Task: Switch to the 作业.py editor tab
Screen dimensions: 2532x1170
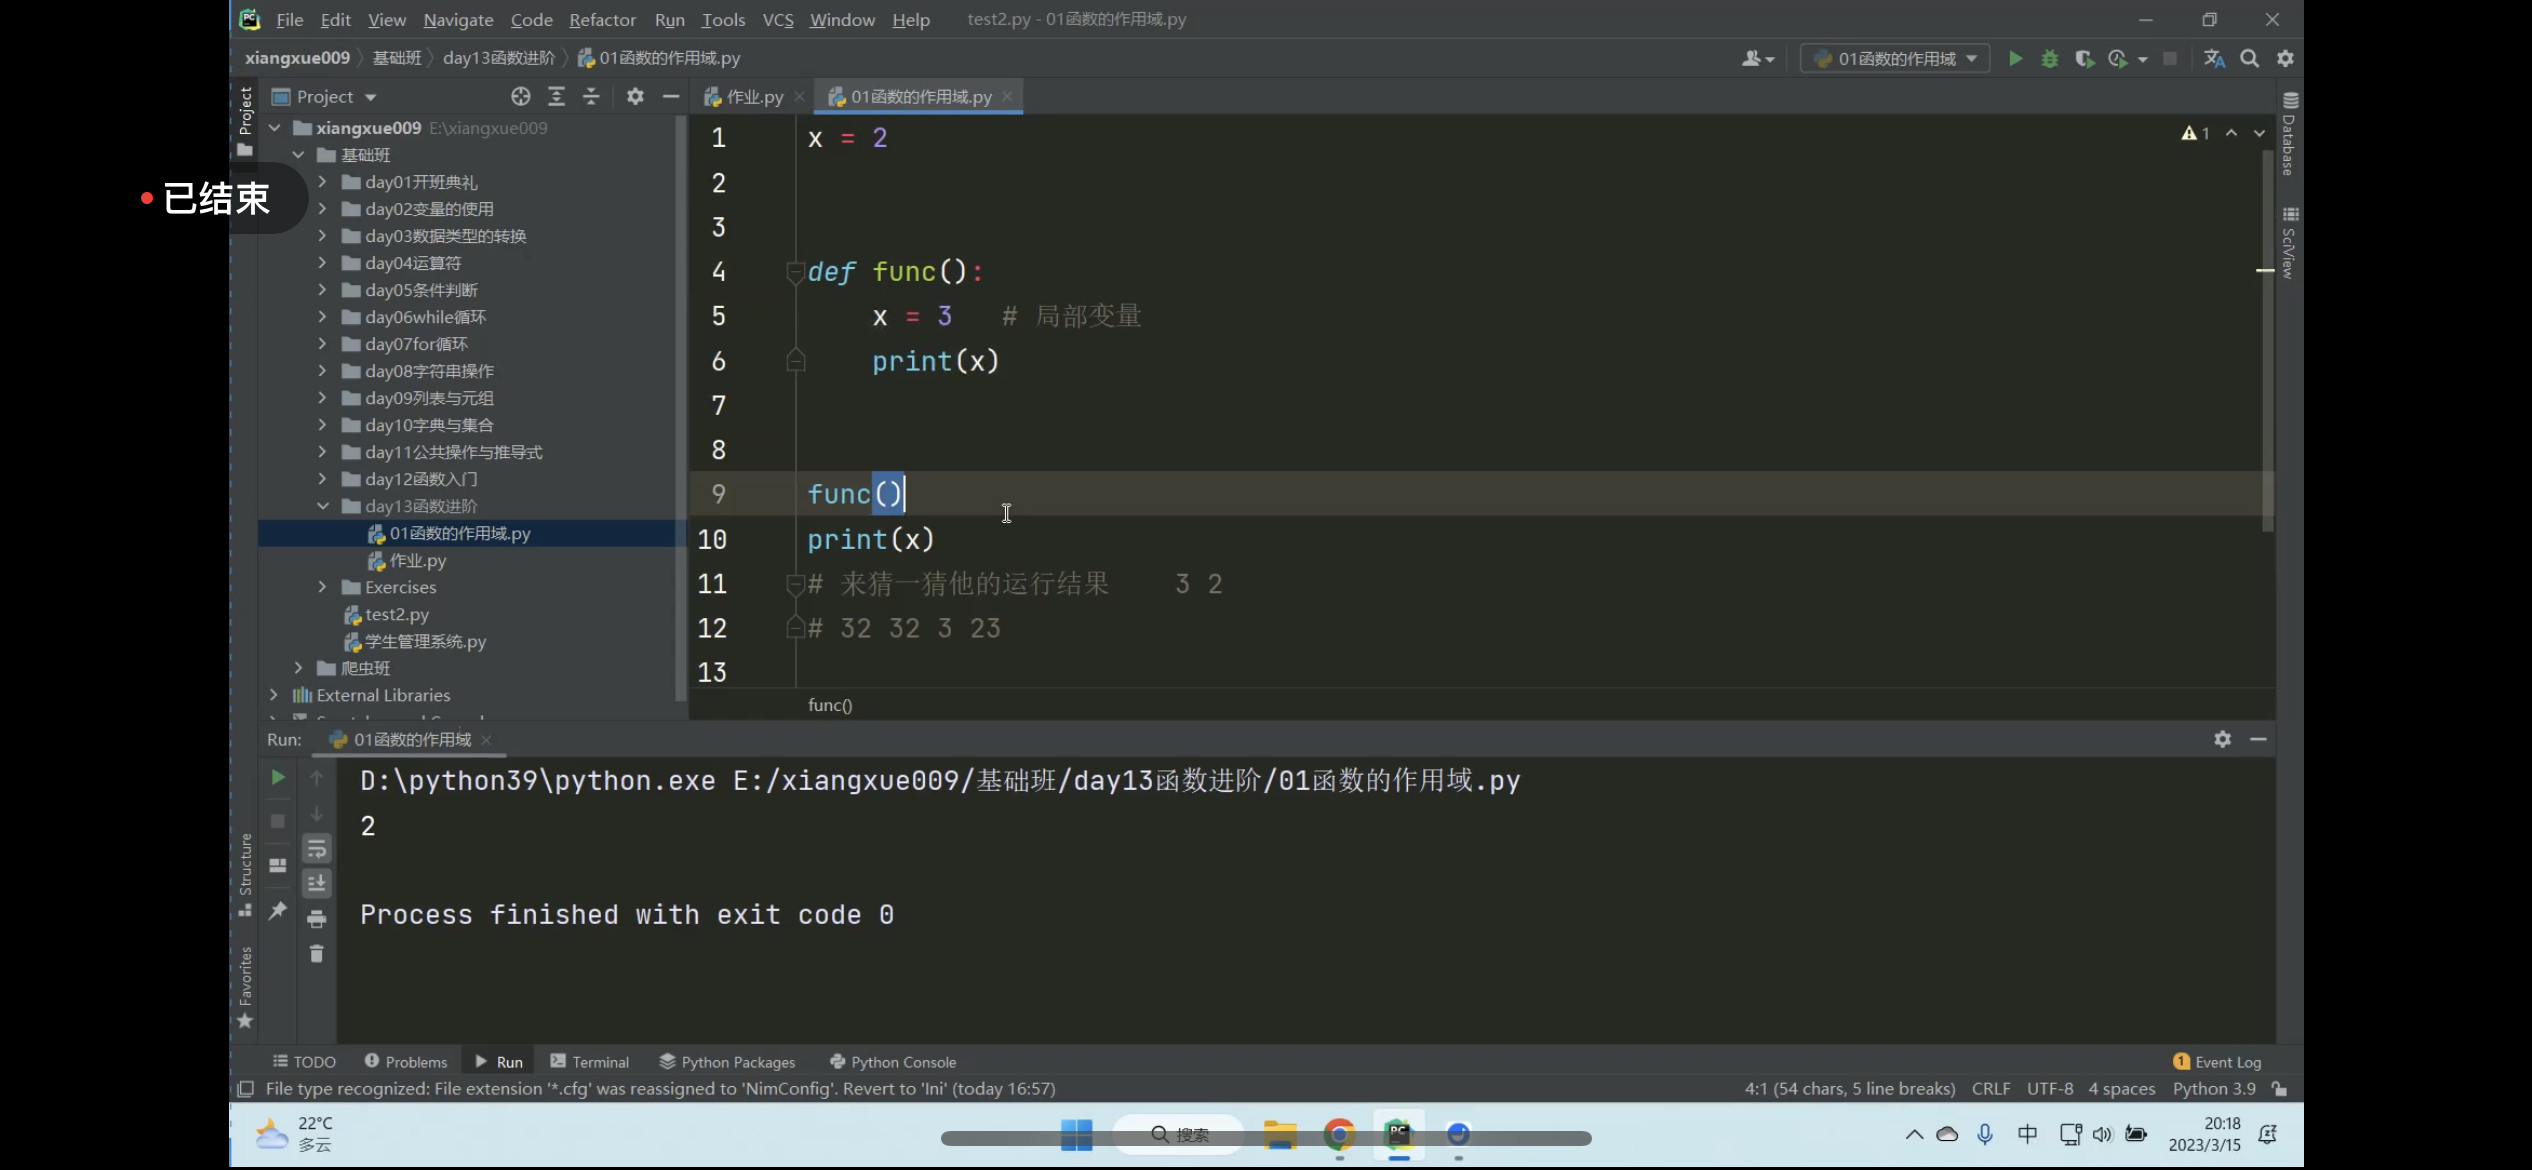Action: point(745,96)
